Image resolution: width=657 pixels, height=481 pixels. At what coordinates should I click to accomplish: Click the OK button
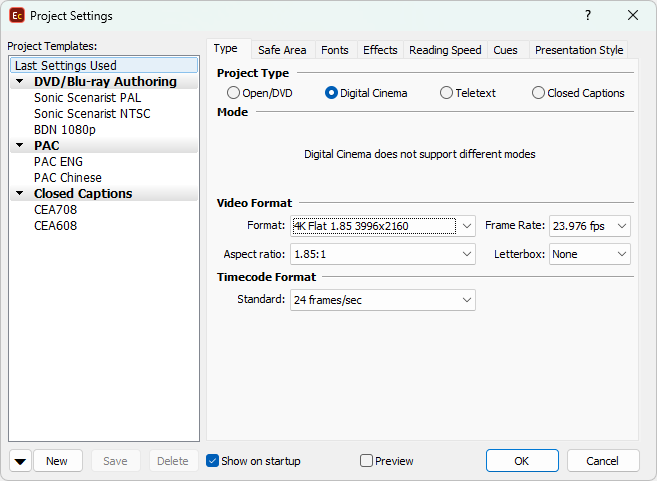(x=522, y=461)
